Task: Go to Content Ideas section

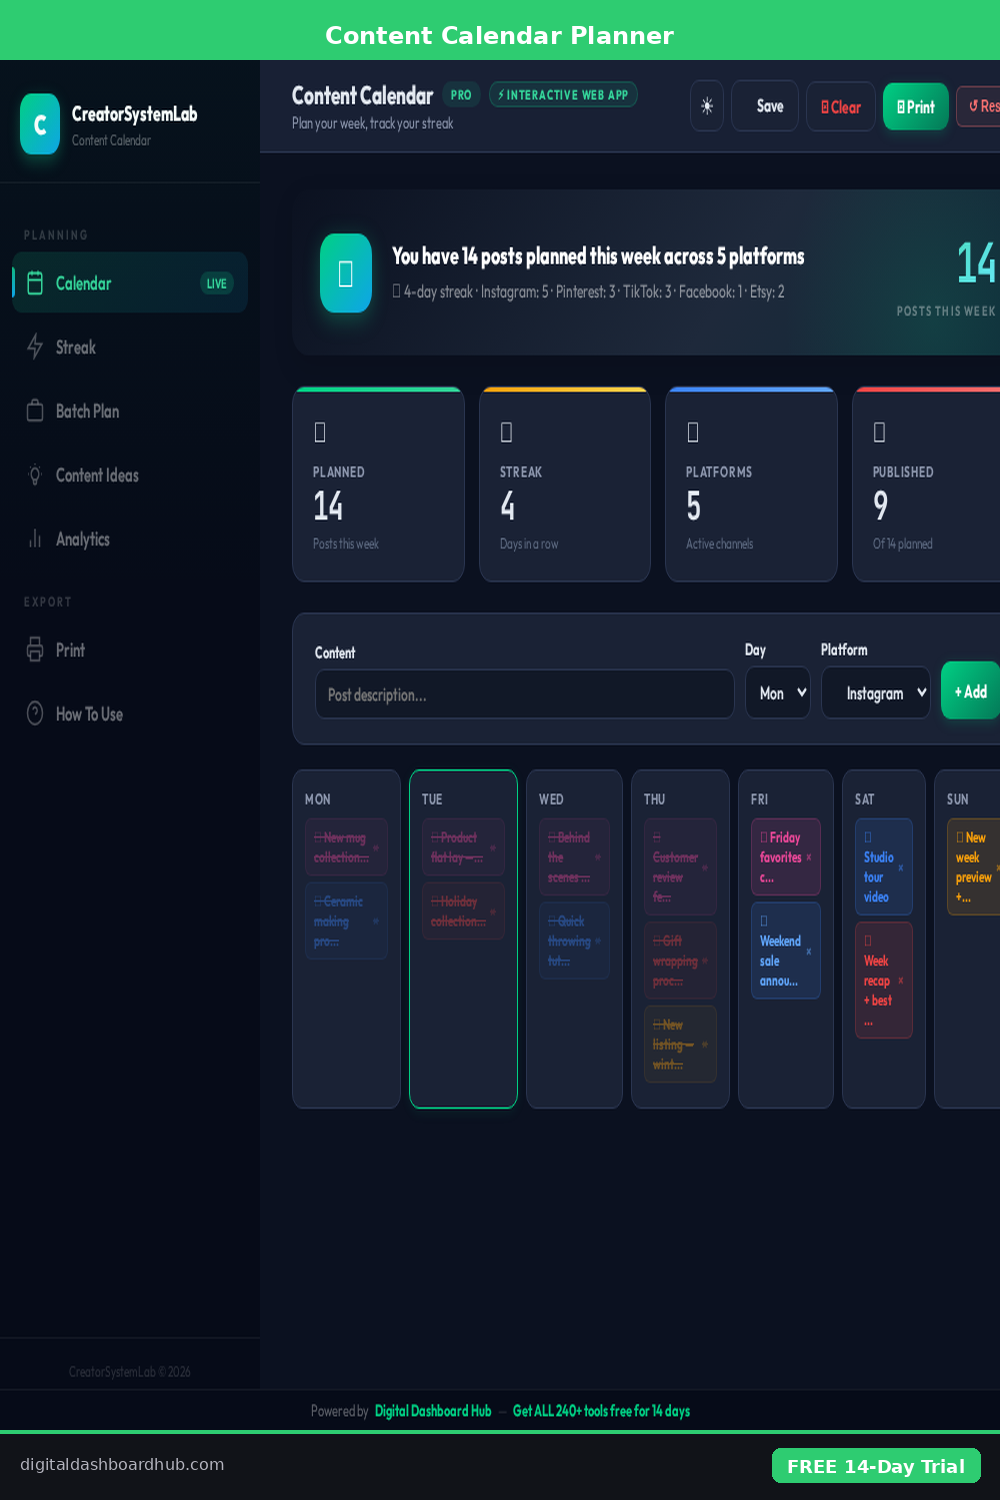Action: [x=97, y=475]
